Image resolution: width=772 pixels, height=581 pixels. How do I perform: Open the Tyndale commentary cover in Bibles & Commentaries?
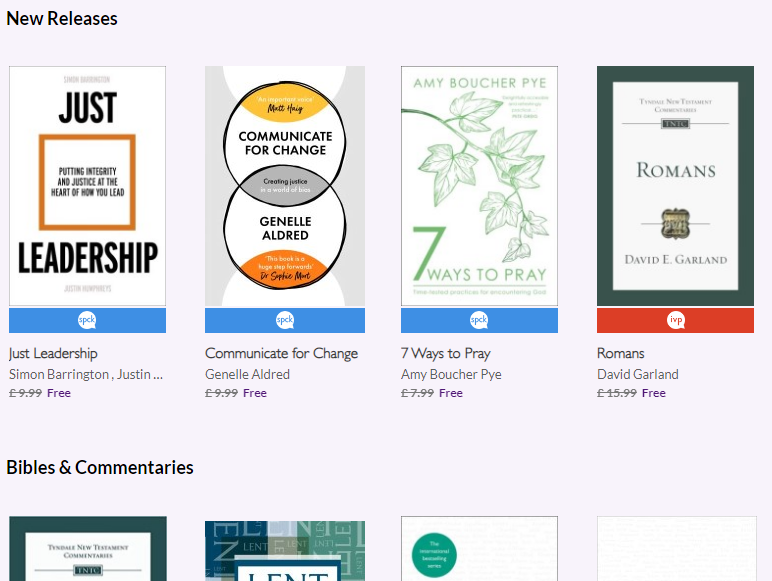pos(88,549)
